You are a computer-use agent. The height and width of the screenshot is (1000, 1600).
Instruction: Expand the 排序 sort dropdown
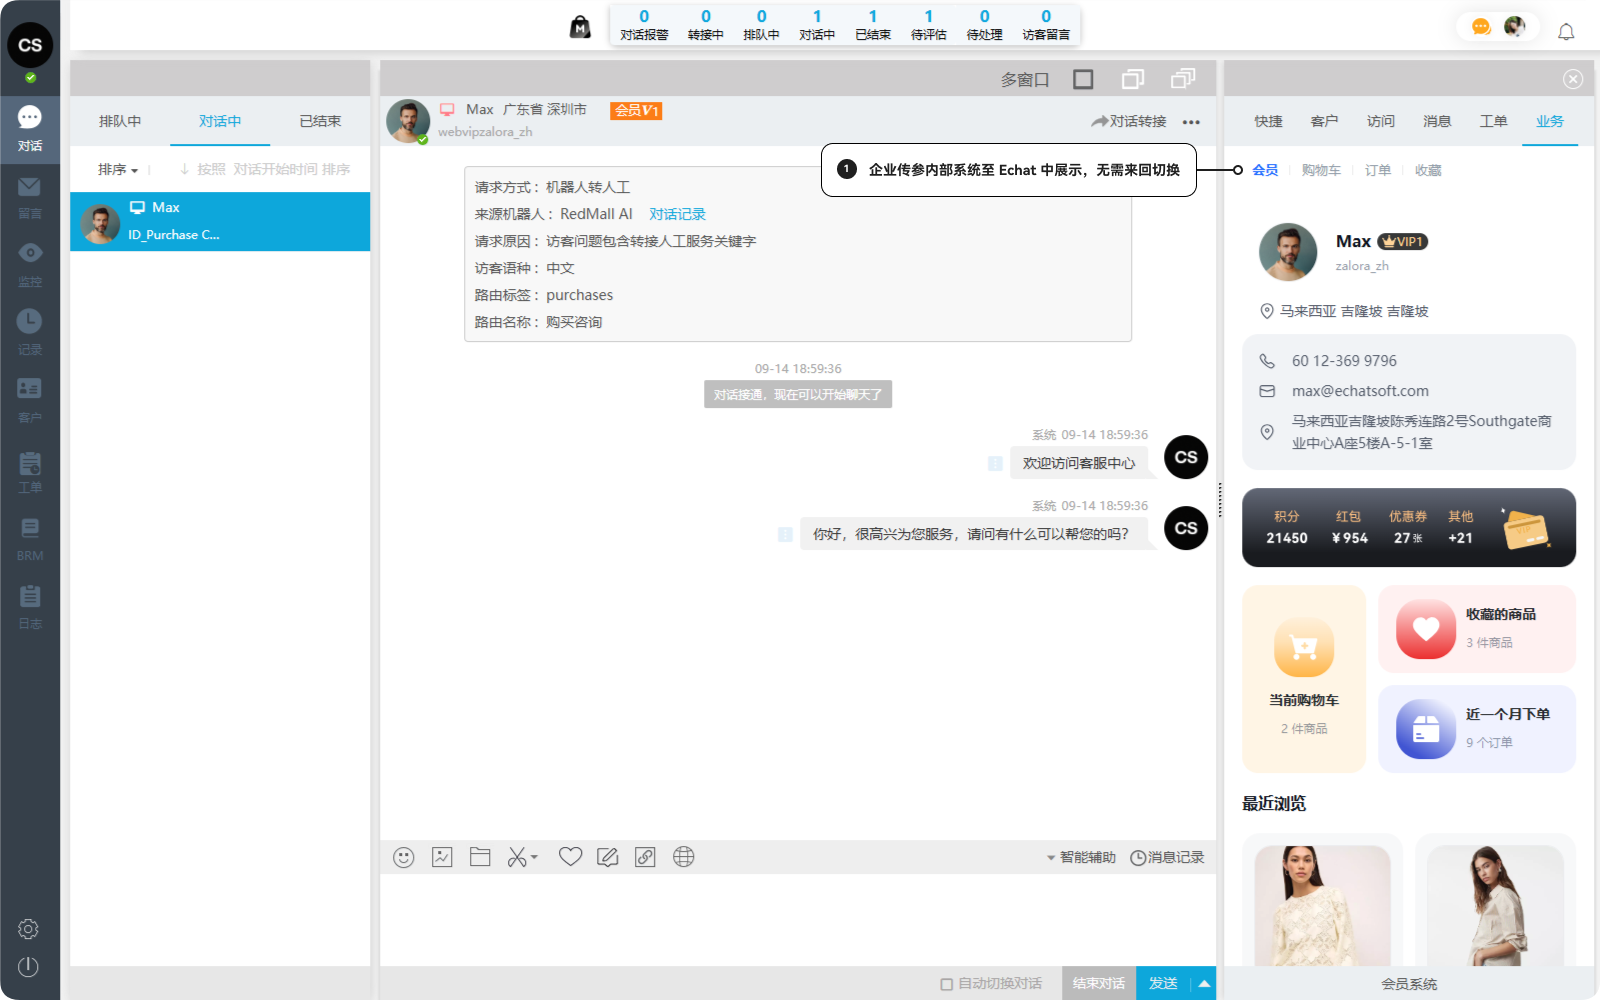click(x=118, y=170)
